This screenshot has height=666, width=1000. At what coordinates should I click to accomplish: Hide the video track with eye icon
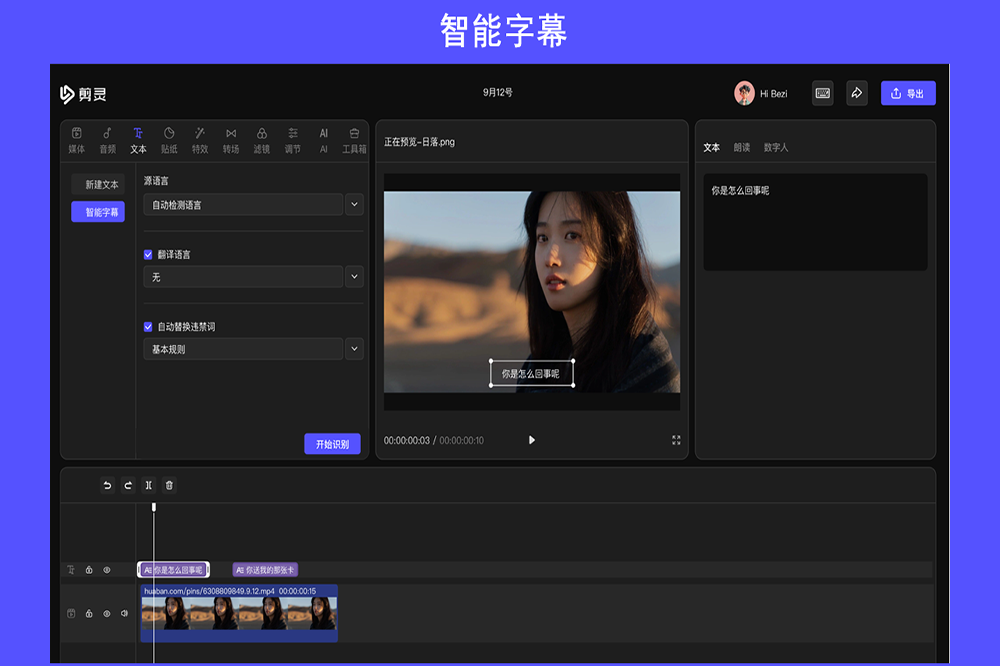(x=106, y=613)
